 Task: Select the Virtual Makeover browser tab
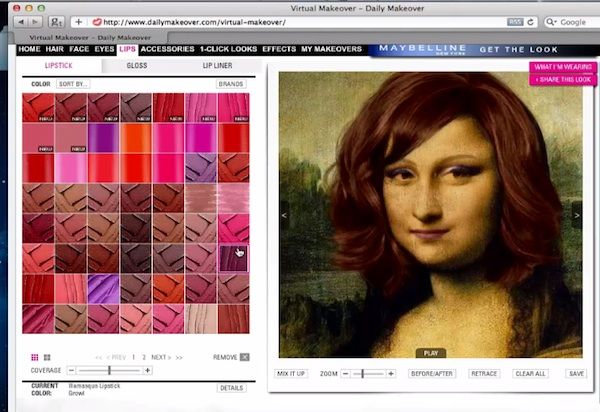(90, 37)
